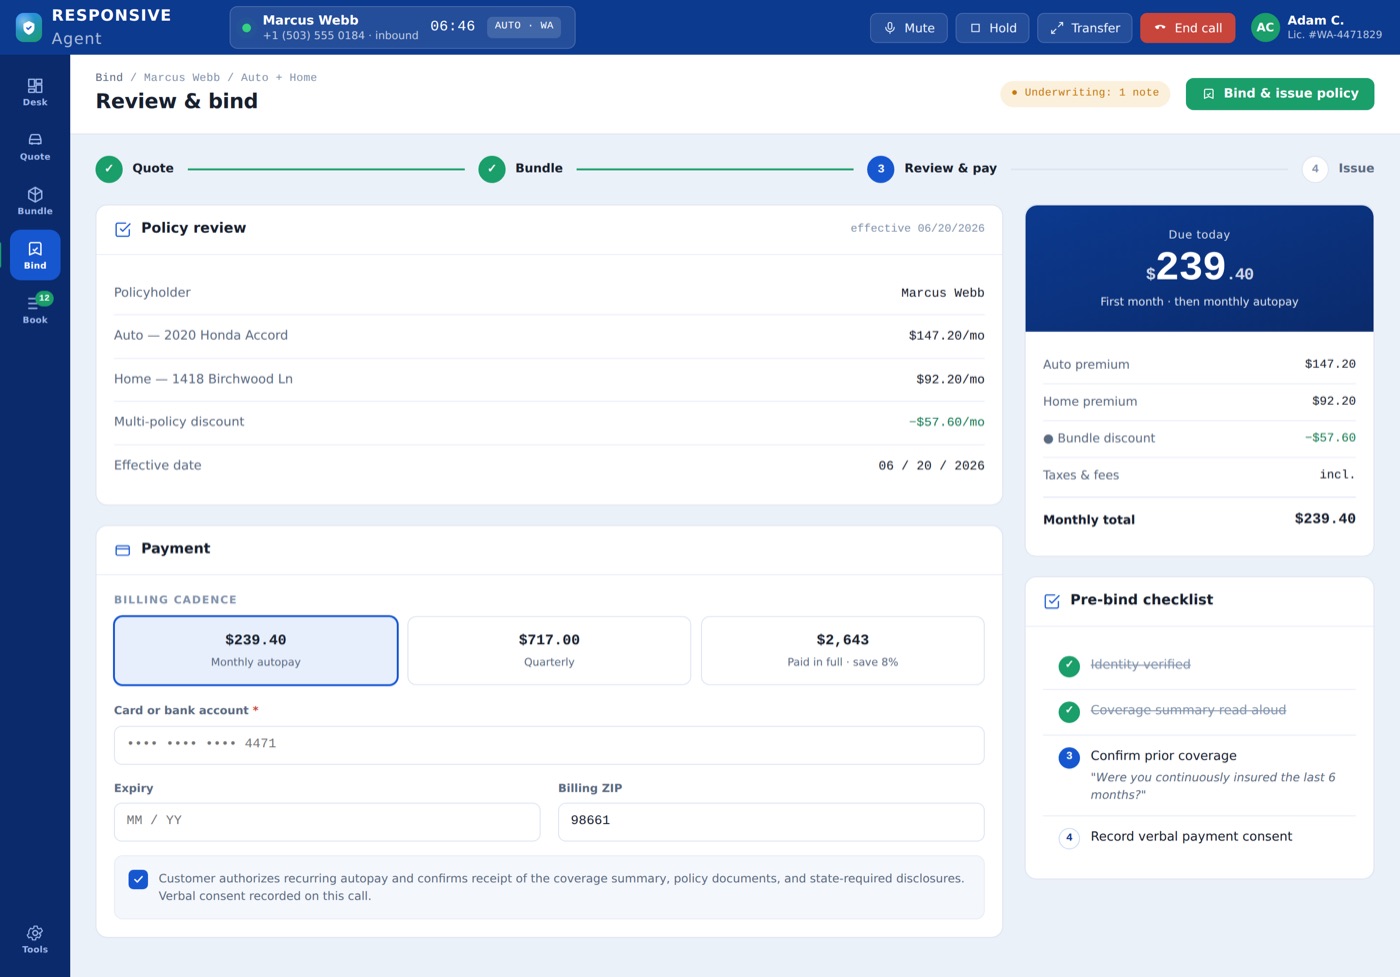This screenshot has width=1400, height=977.
Task: Select the Review & pay step
Action: click(932, 169)
